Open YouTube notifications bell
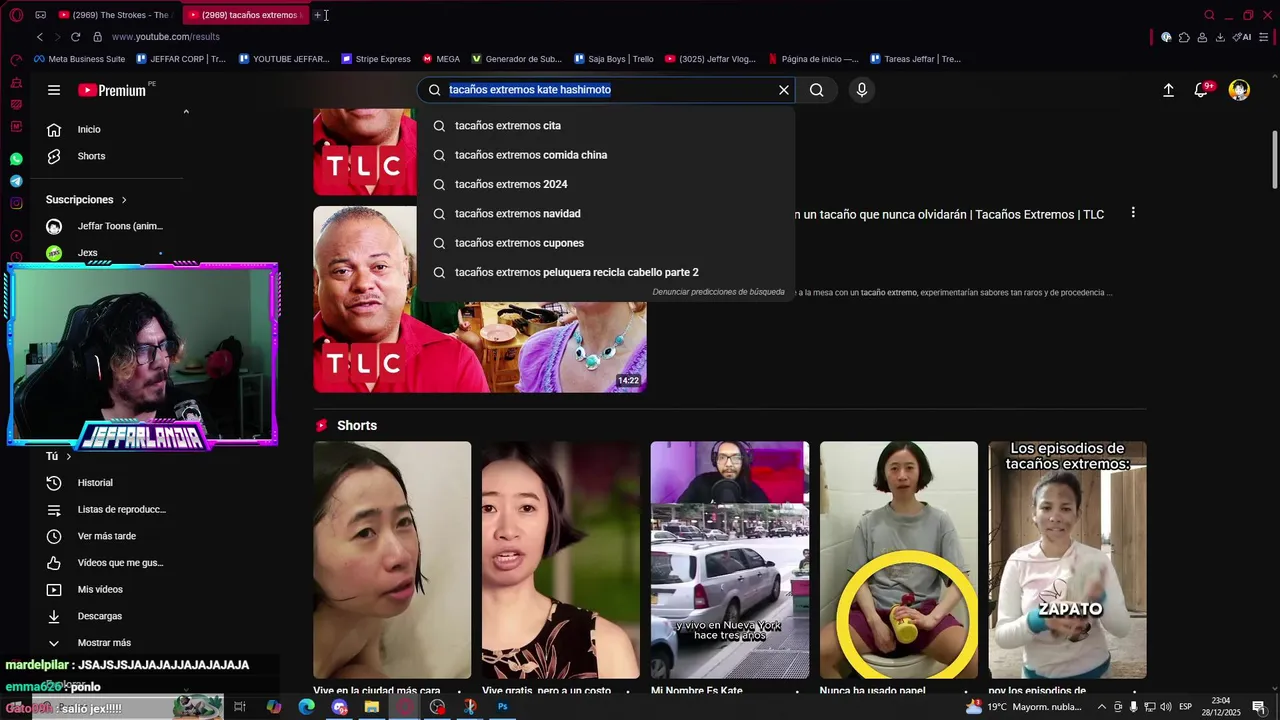Viewport: 1280px width, 720px height. point(1202,90)
